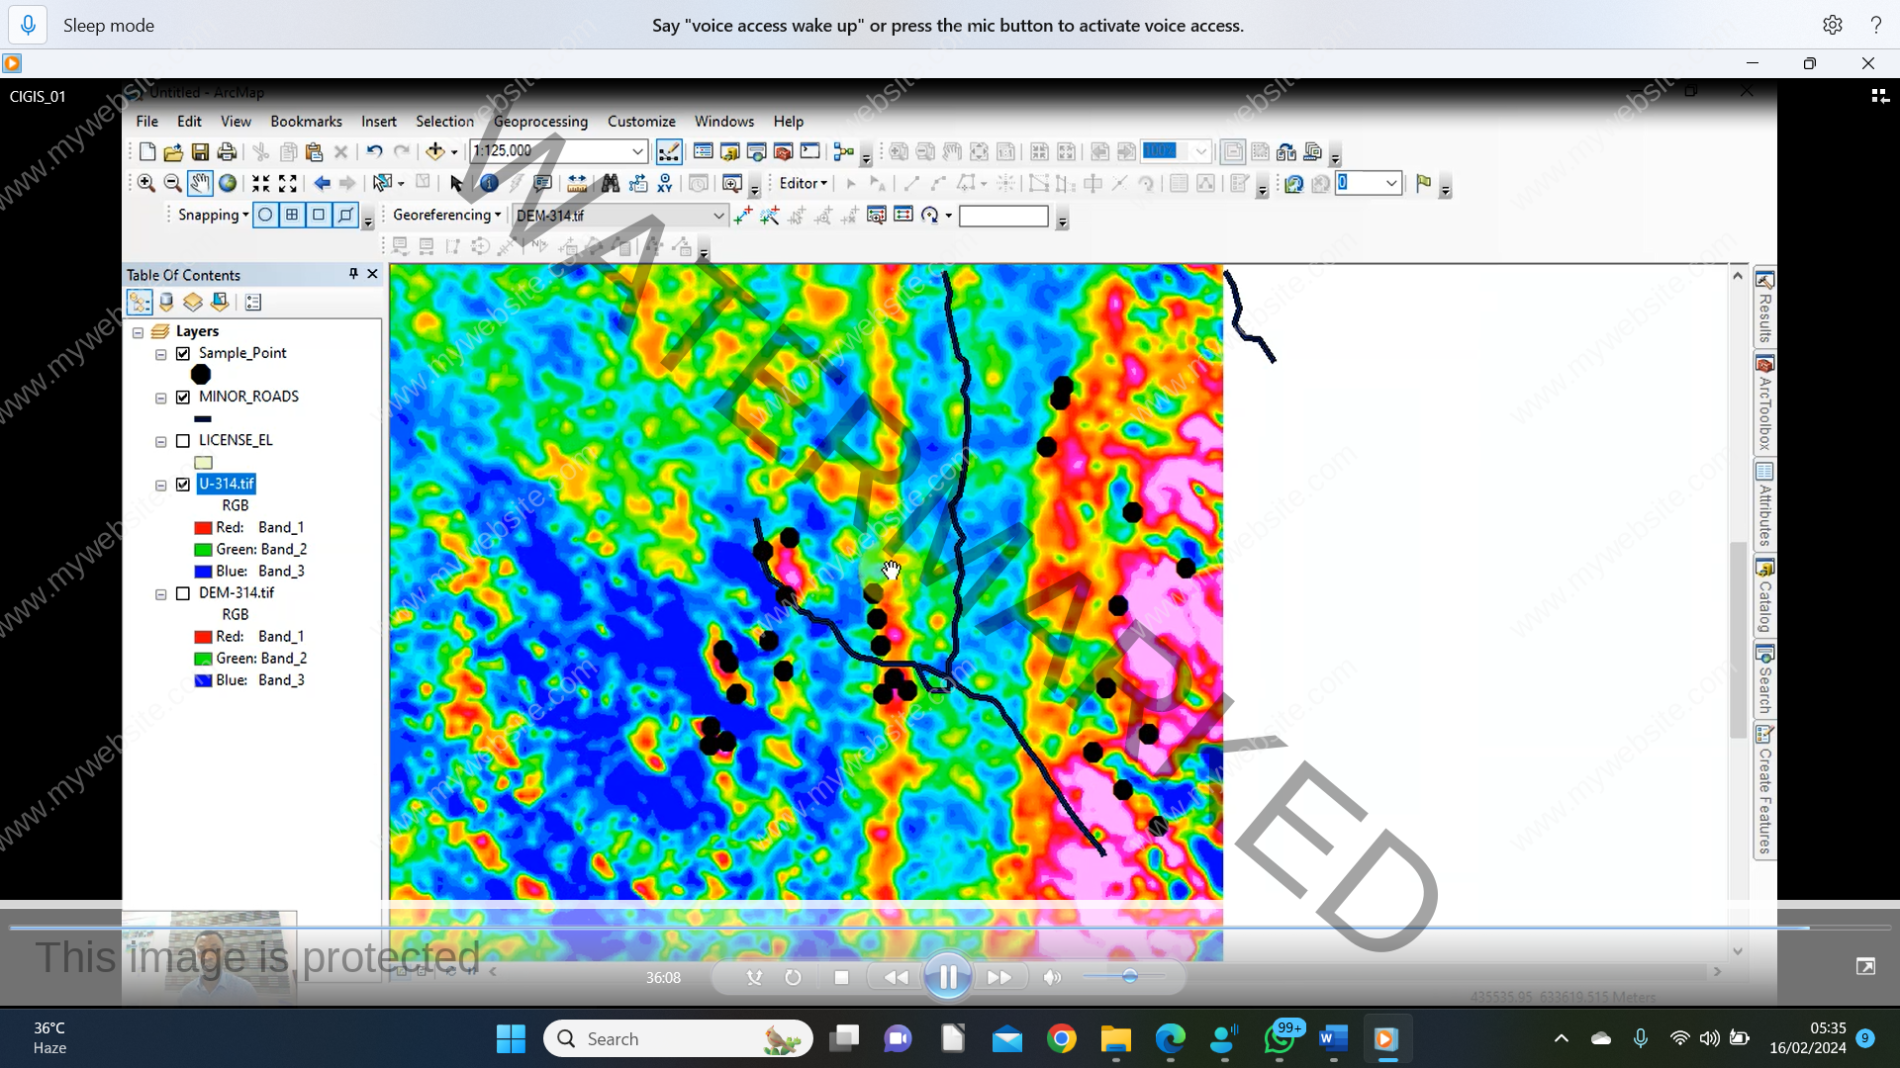Open the Editor dropdown menu
The width and height of the screenshot is (1900, 1068).
tap(803, 183)
